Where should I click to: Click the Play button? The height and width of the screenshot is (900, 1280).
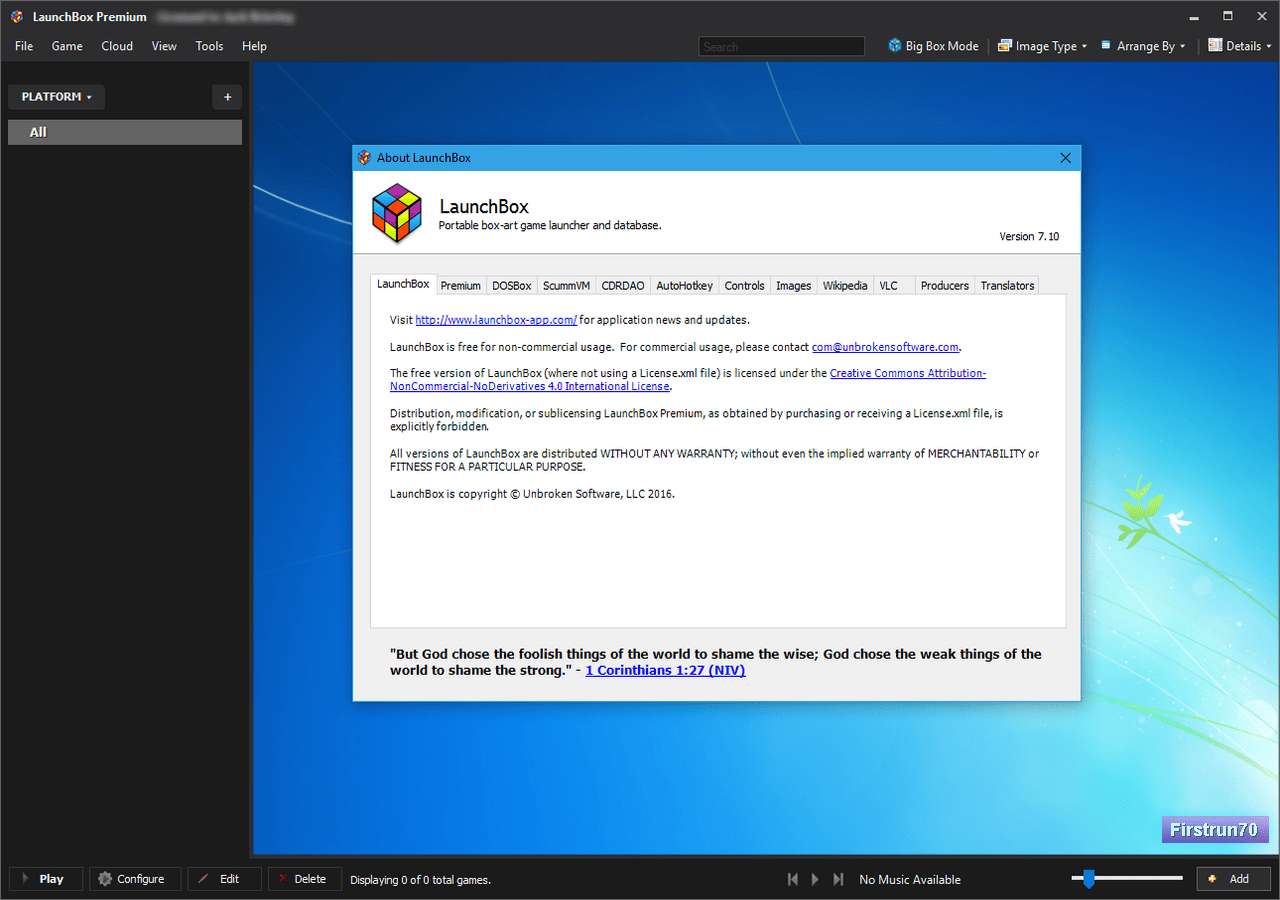[x=45, y=879]
